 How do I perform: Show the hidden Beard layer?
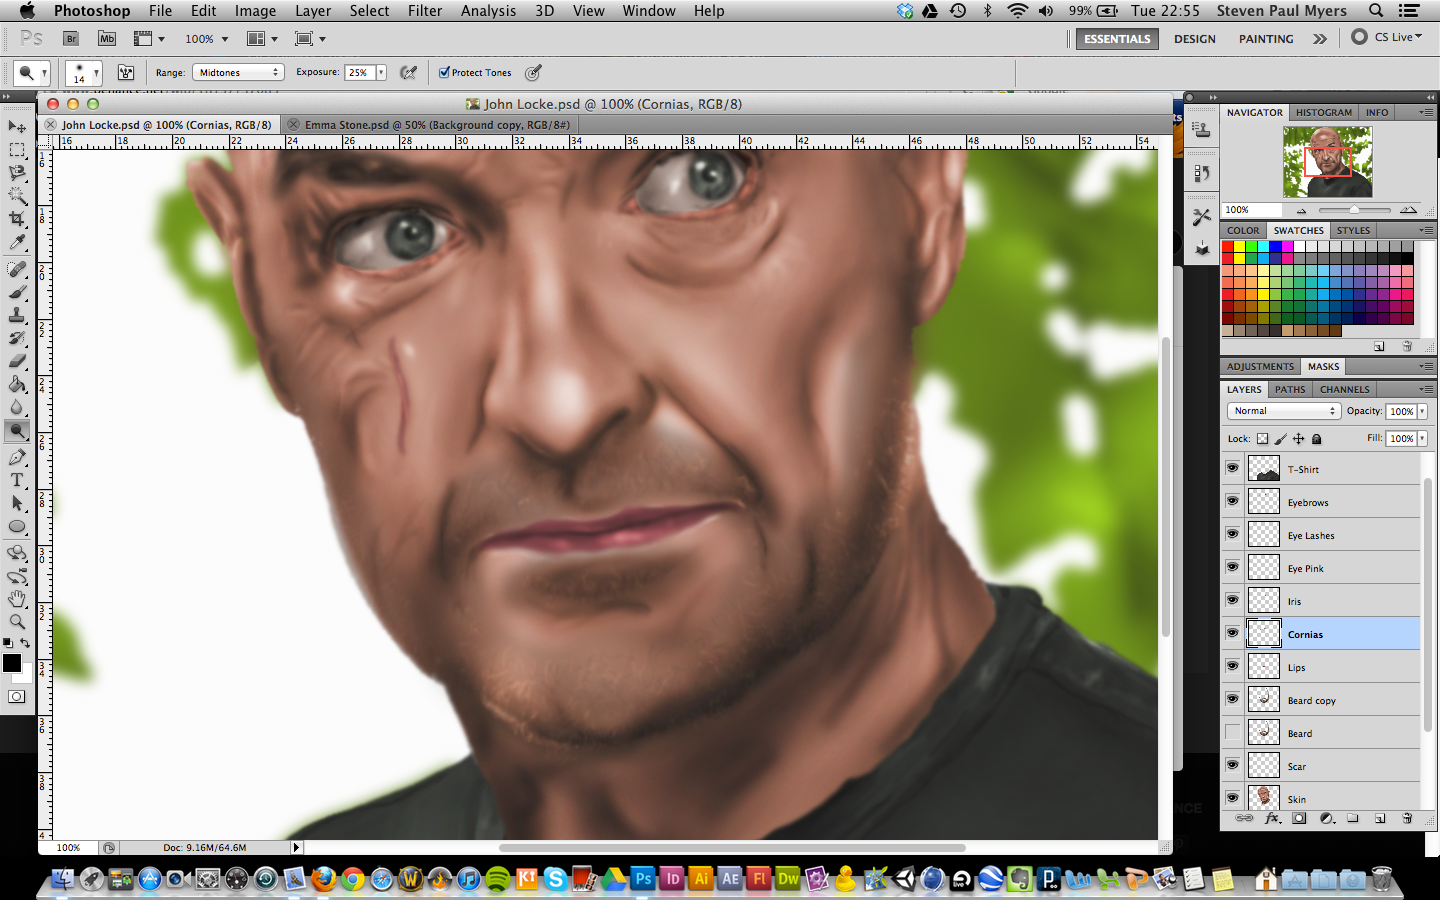1232,732
